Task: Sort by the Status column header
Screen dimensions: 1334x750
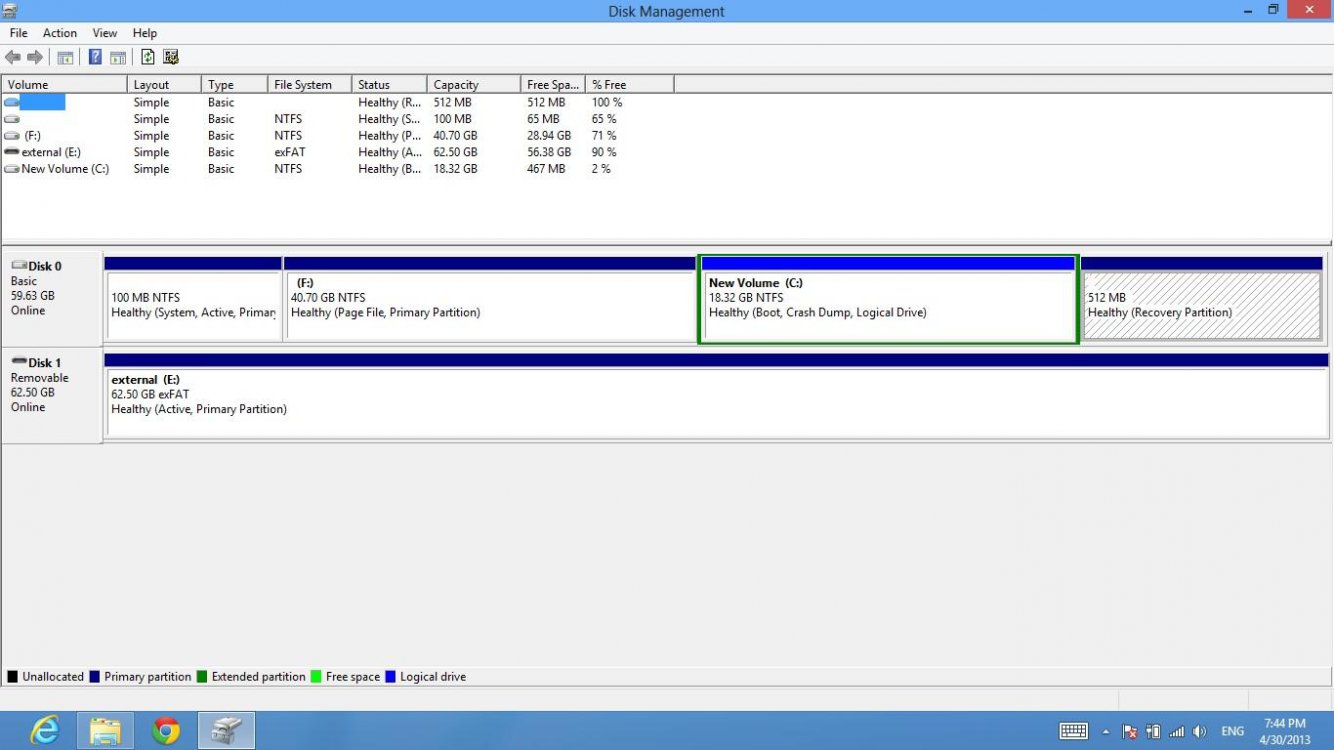Action: click(x=390, y=85)
